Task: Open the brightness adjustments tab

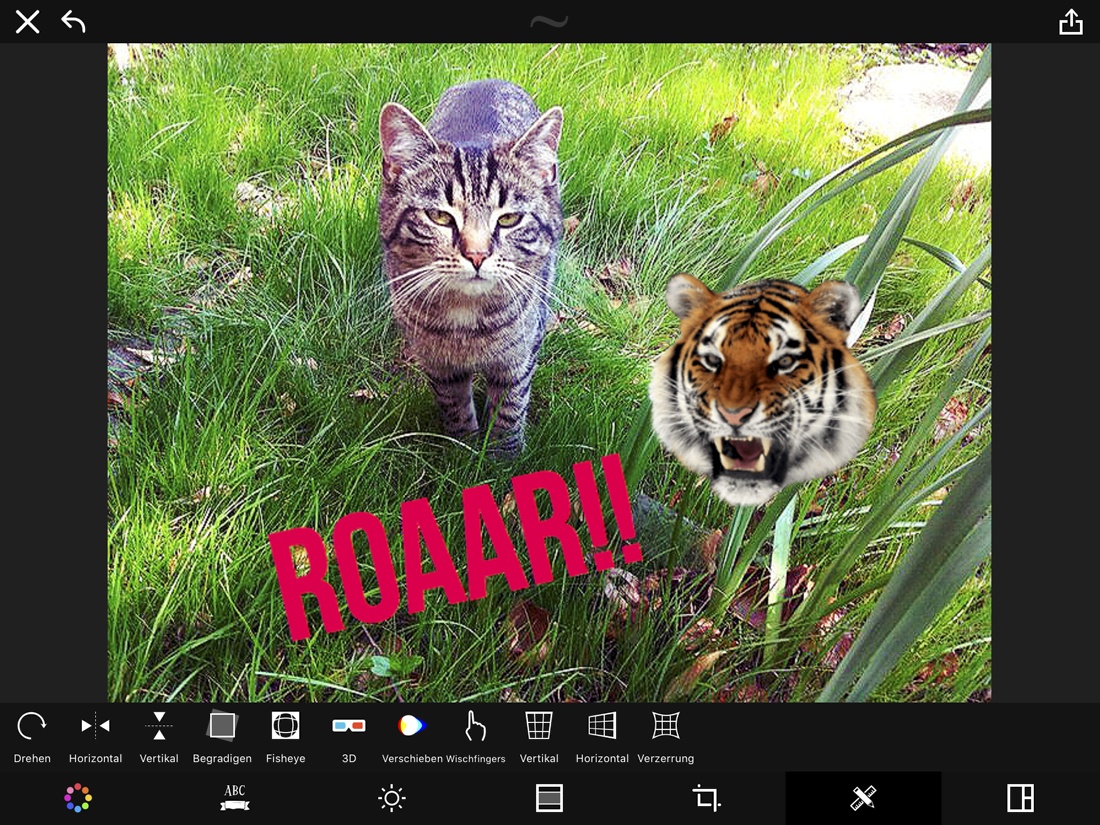Action: pyautogui.click(x=392, y=798)
